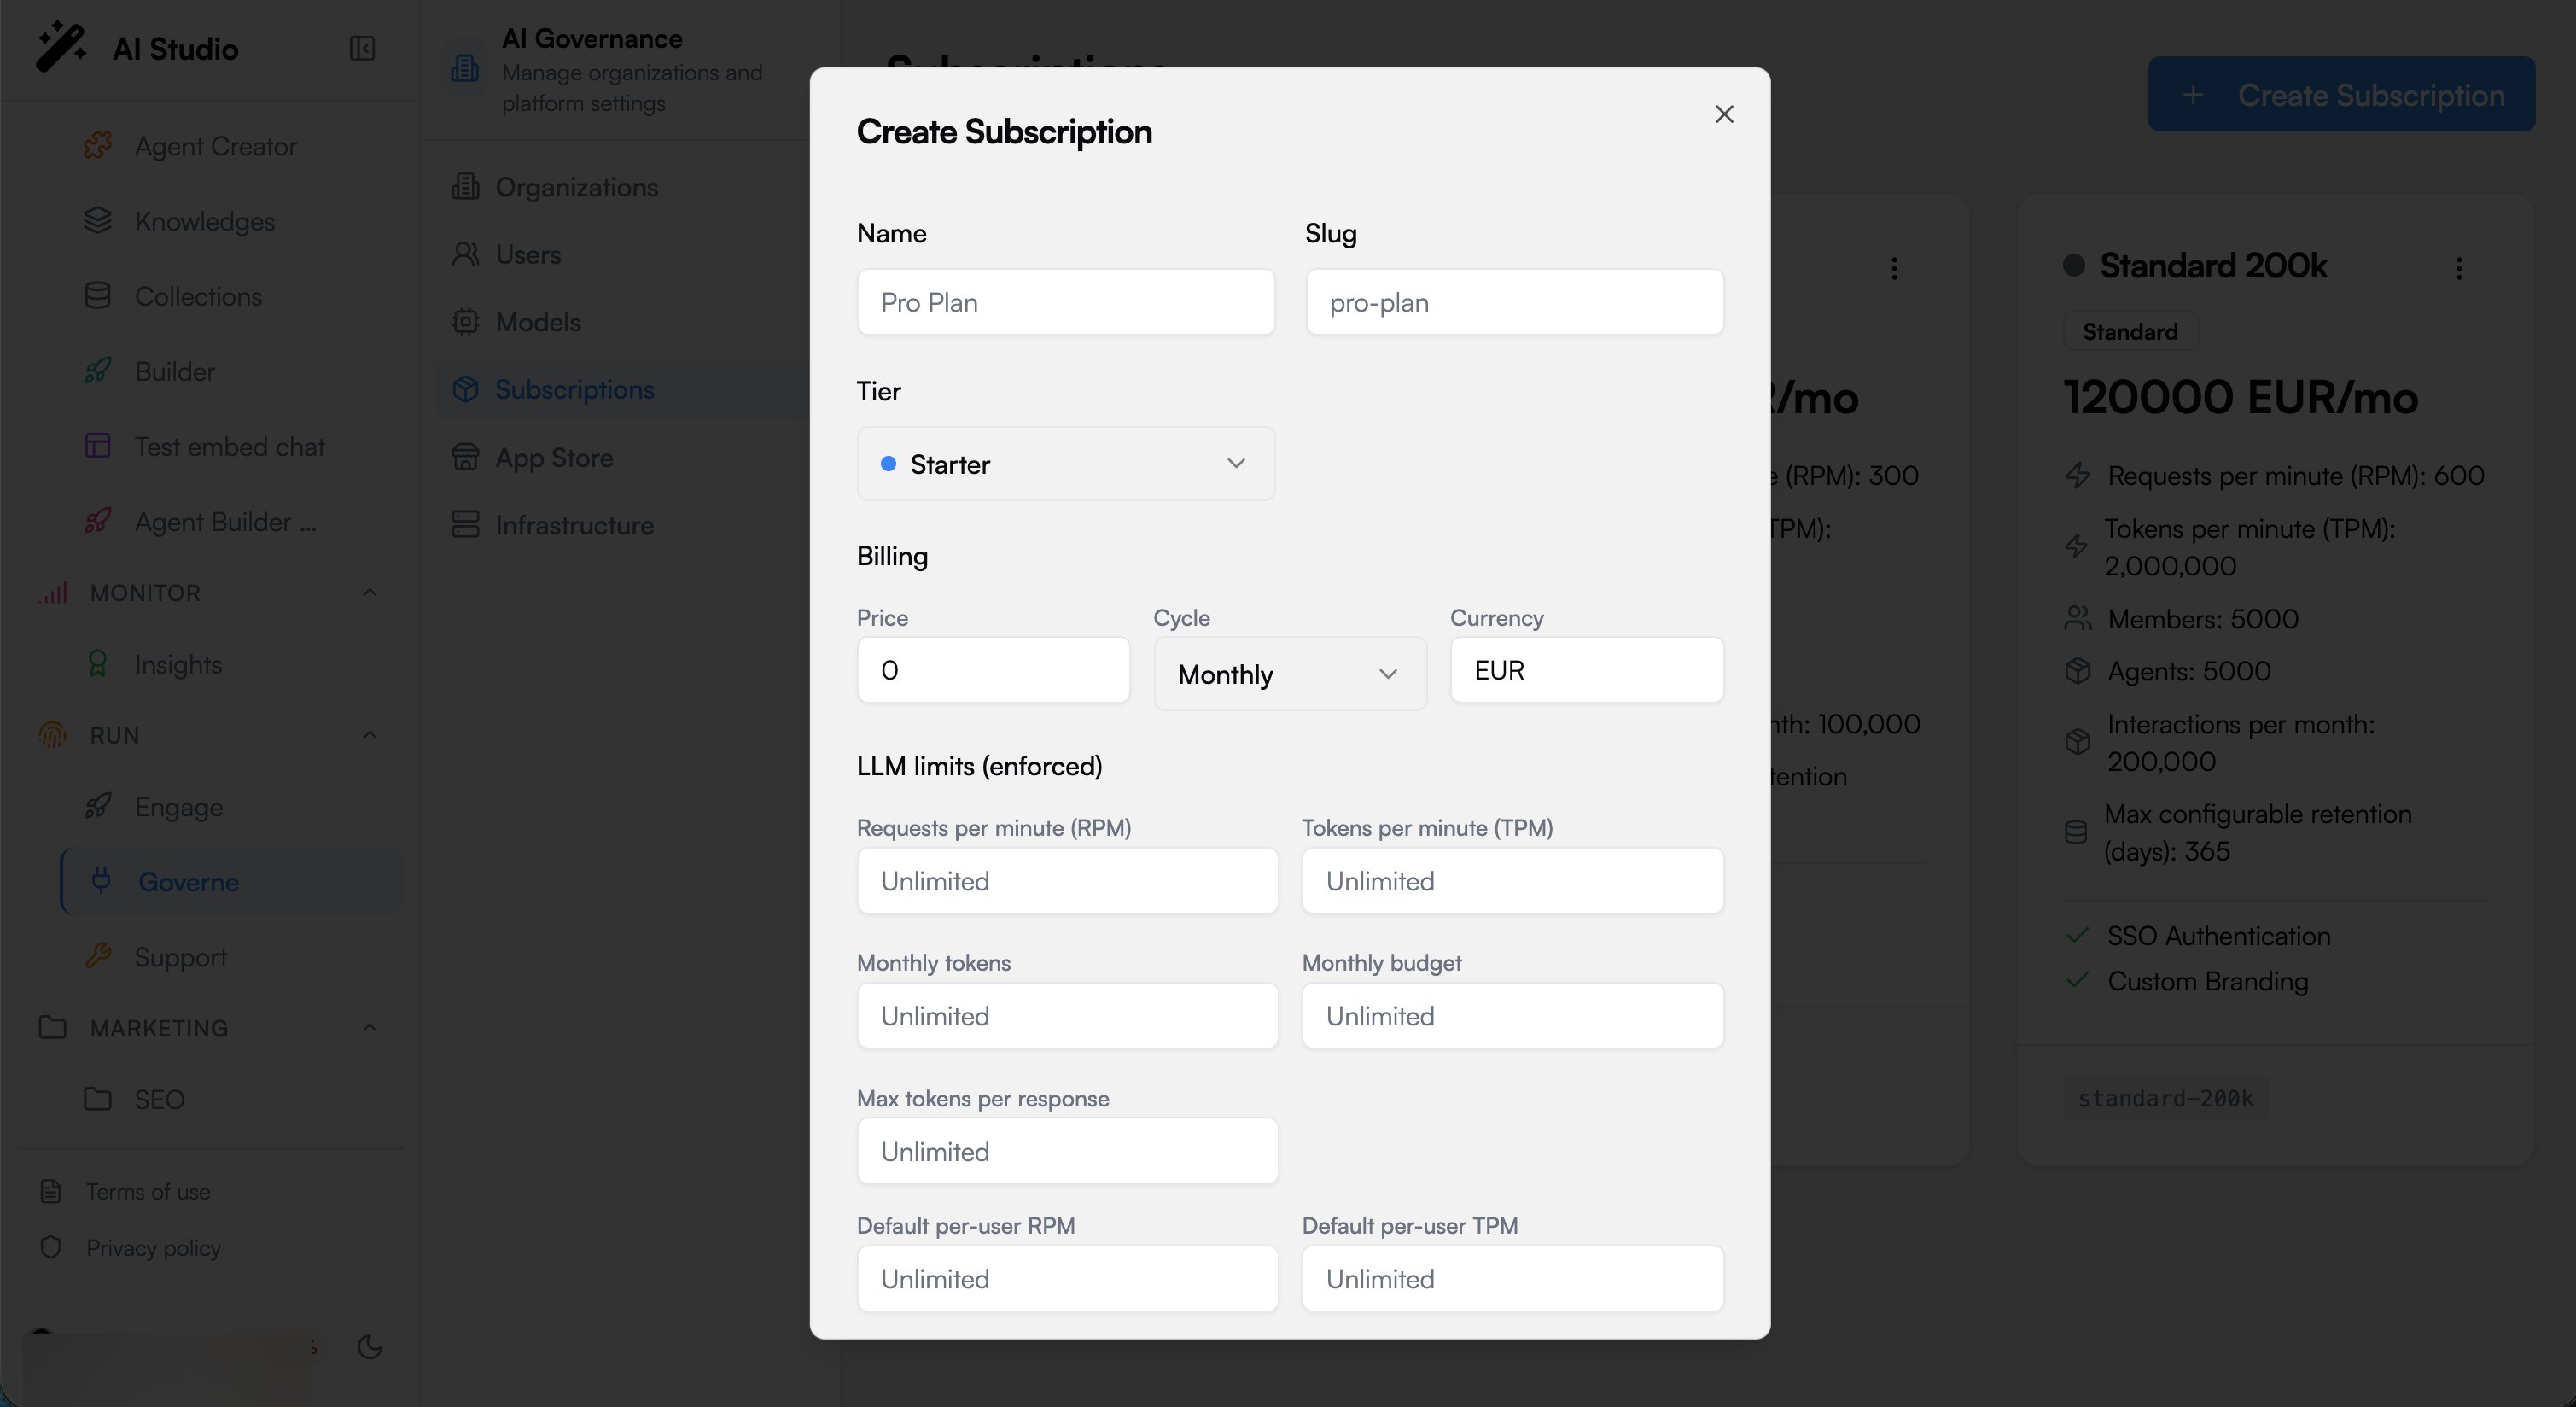Click the Engage rocket icon
2576x1407 pixels.
(98, 806)
